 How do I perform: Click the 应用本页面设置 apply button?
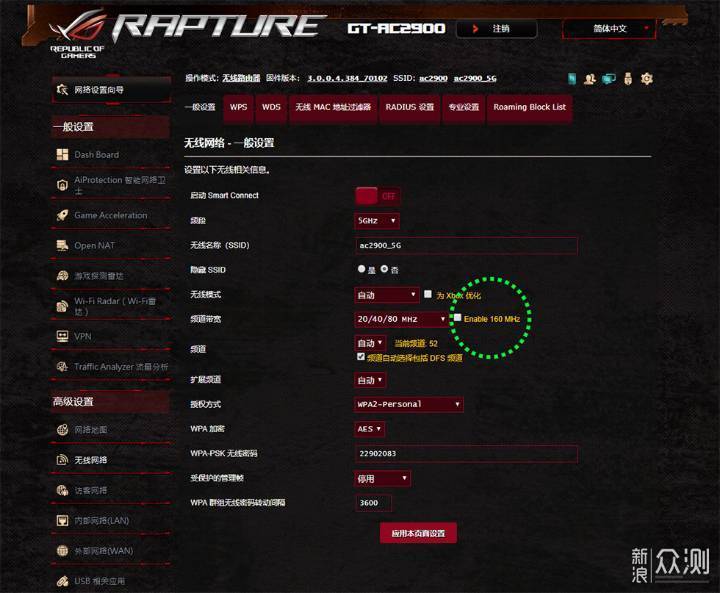pyautogui.click(x=418, y=533)
